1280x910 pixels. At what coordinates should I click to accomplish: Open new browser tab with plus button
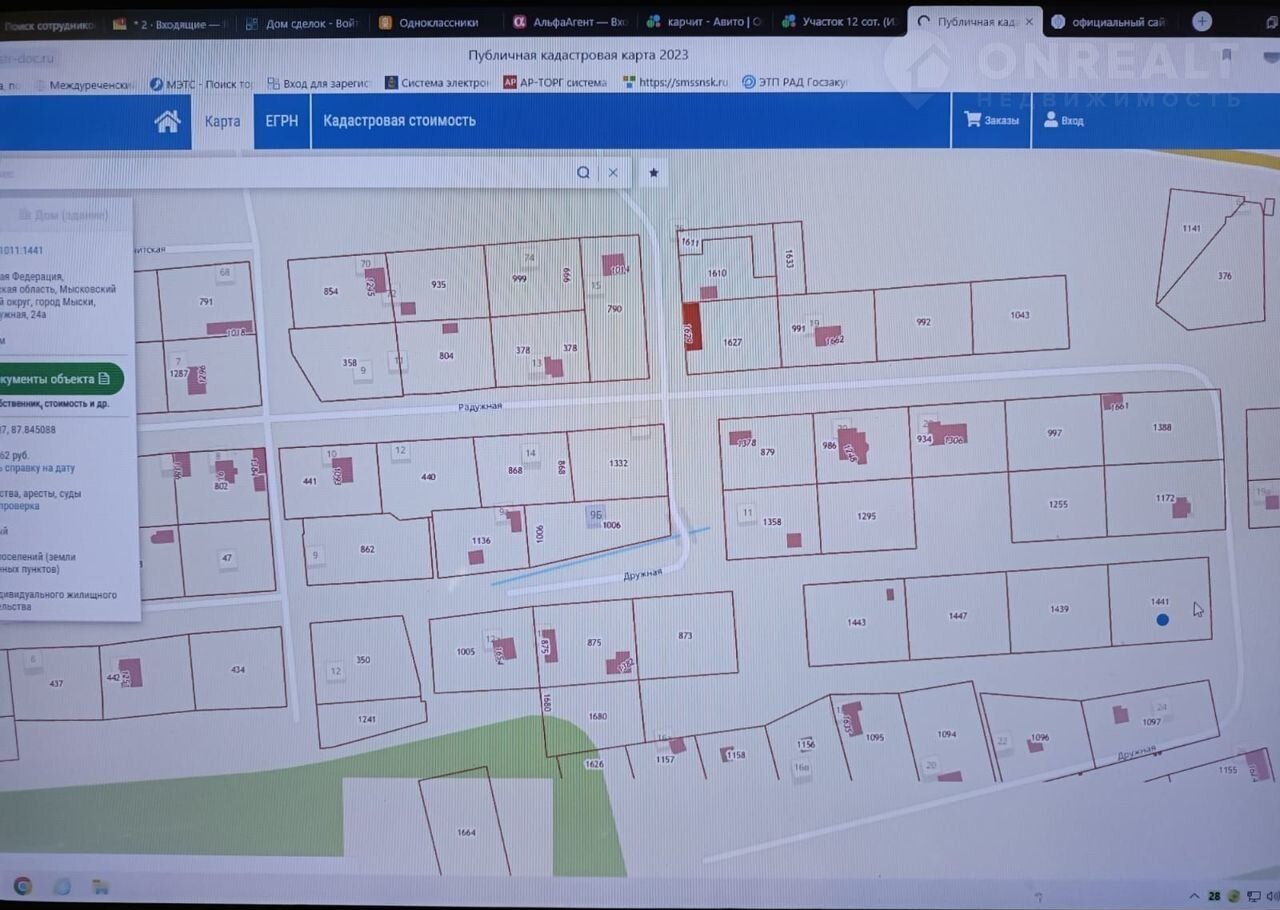pos(1202,21)
